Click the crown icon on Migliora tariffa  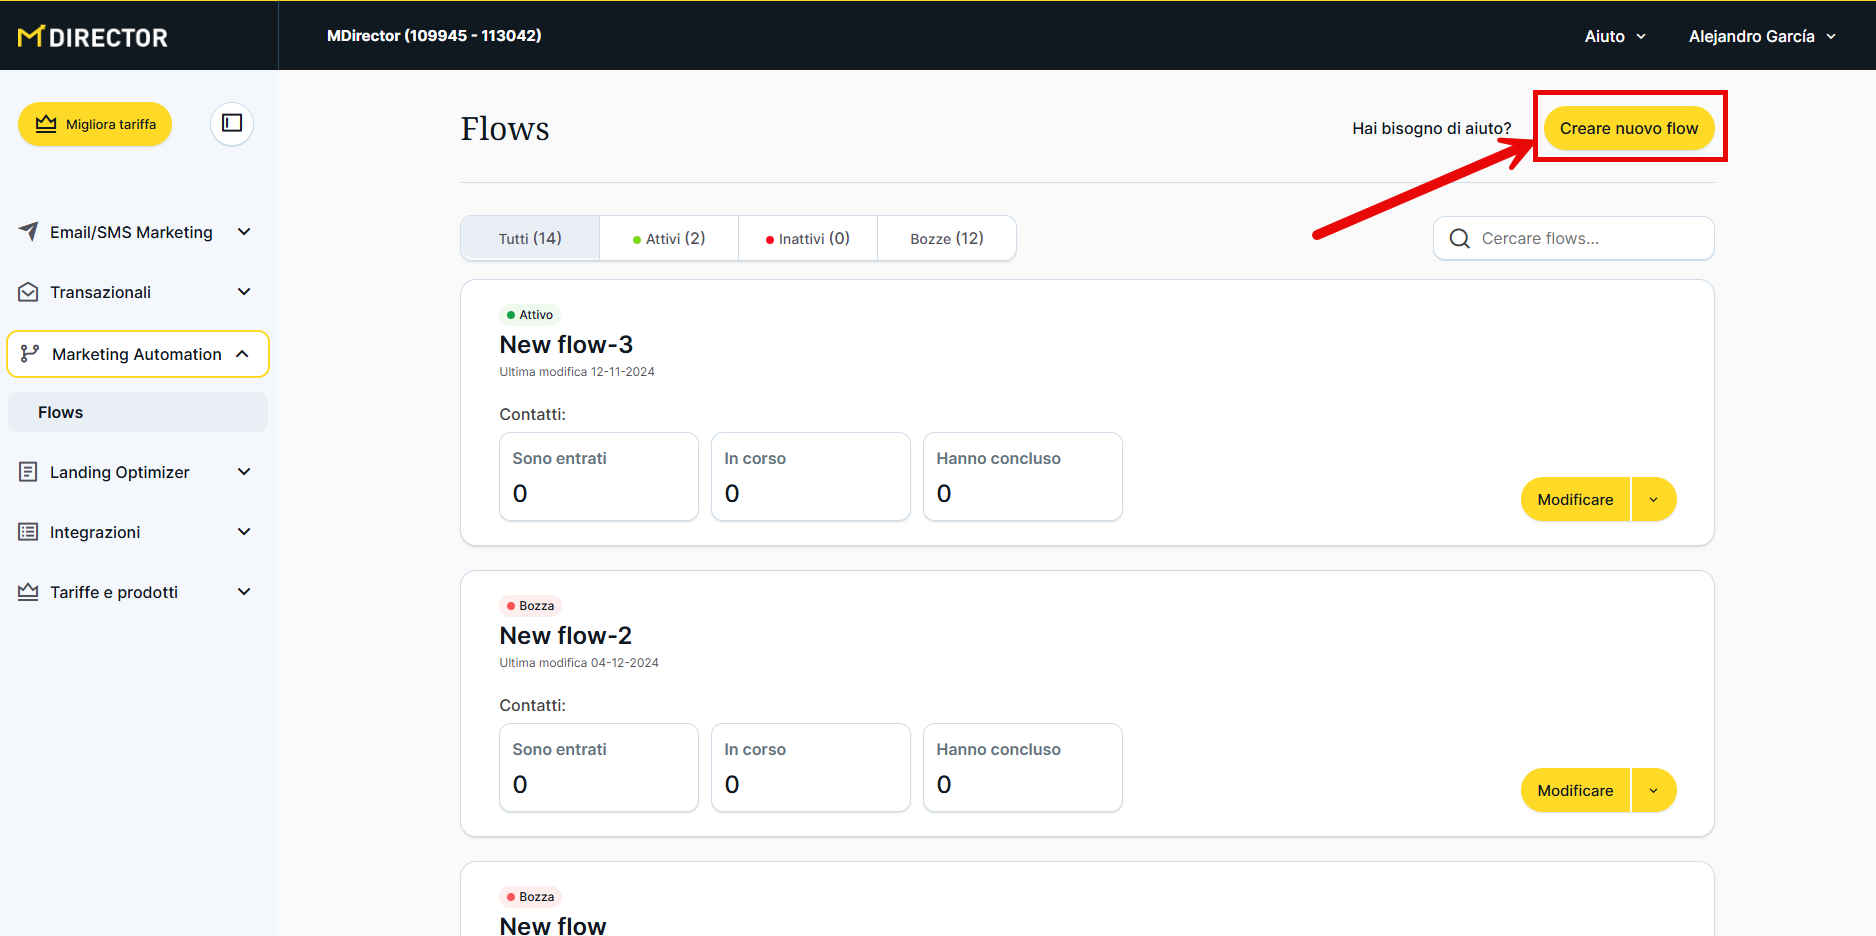(x=46, y=124)
